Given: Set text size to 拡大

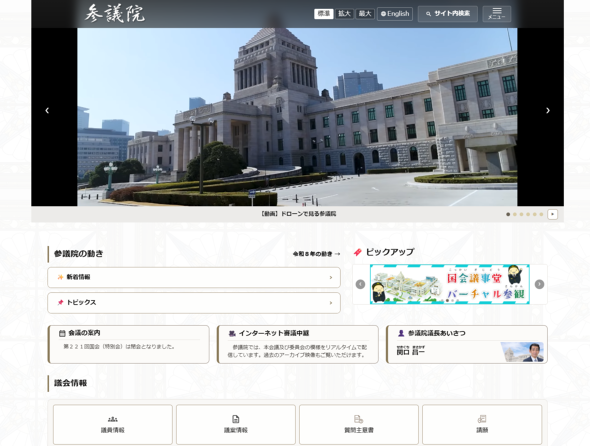Looking at the screenshot, I should pyautogui.click(x=344, y=14).
